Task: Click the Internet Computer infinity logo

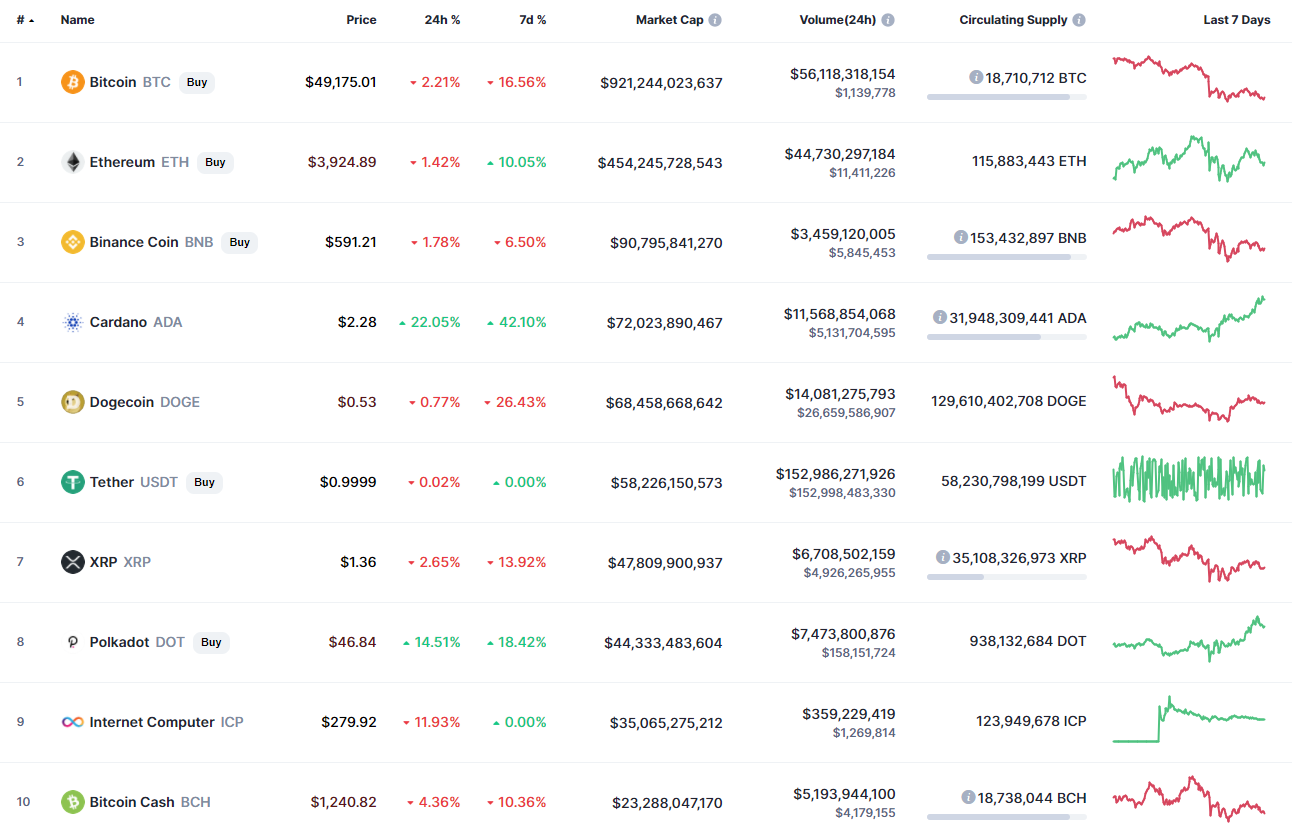Action: coord(72,722)
